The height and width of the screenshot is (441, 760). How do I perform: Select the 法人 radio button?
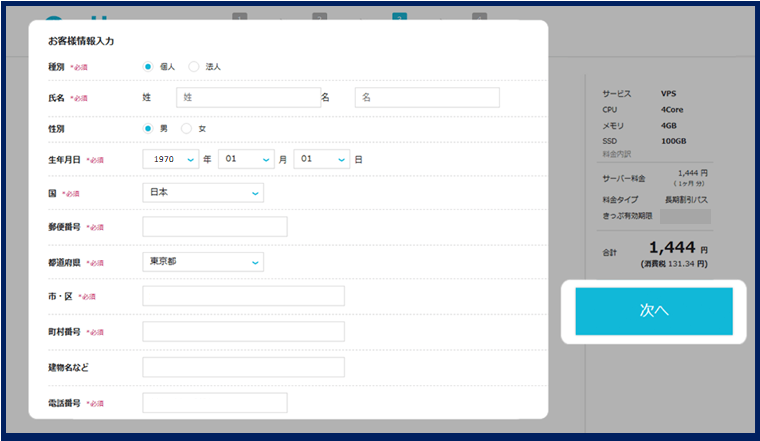194,67
